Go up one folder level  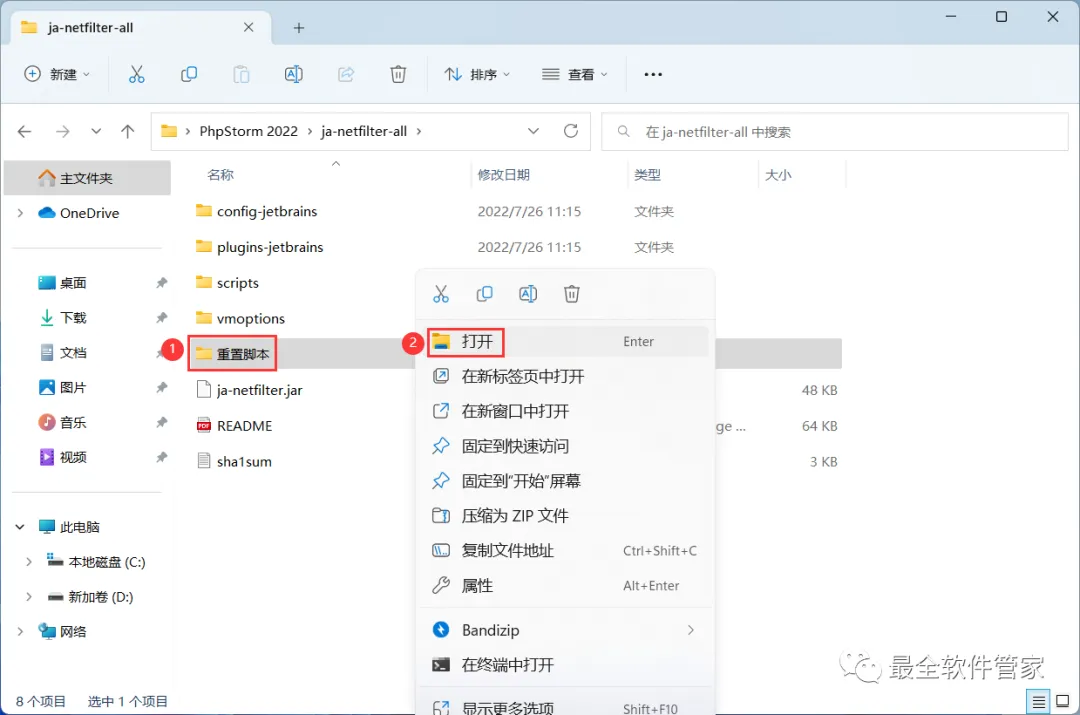tap(127, 131)
